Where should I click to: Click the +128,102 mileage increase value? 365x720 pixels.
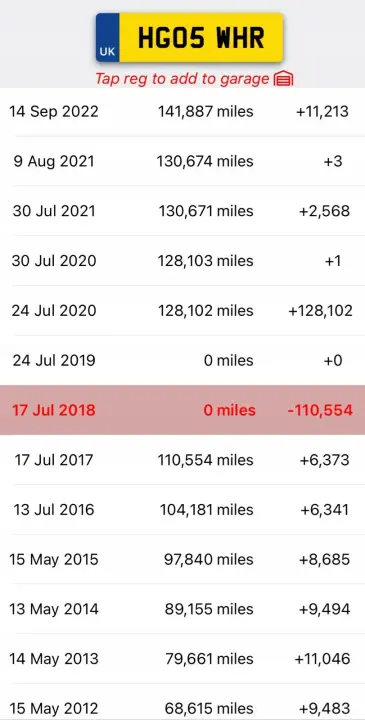coord(320,310)
